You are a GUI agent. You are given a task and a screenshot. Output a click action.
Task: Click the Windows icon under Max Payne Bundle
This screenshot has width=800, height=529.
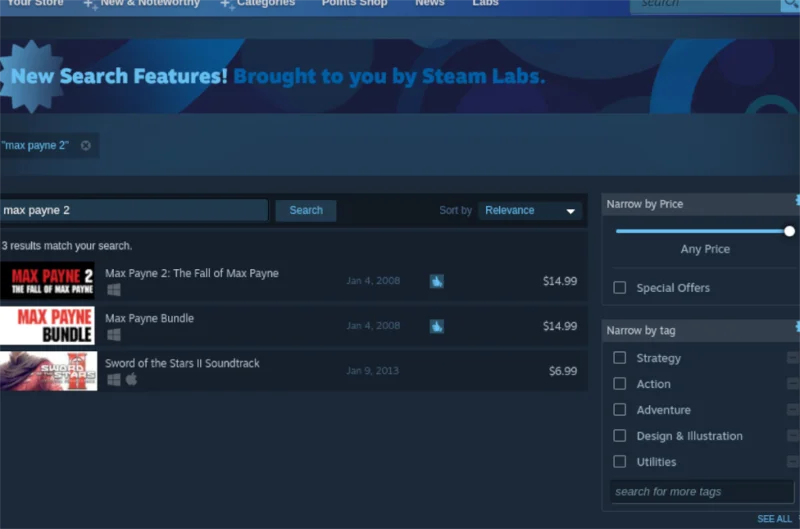coord(114,335)
